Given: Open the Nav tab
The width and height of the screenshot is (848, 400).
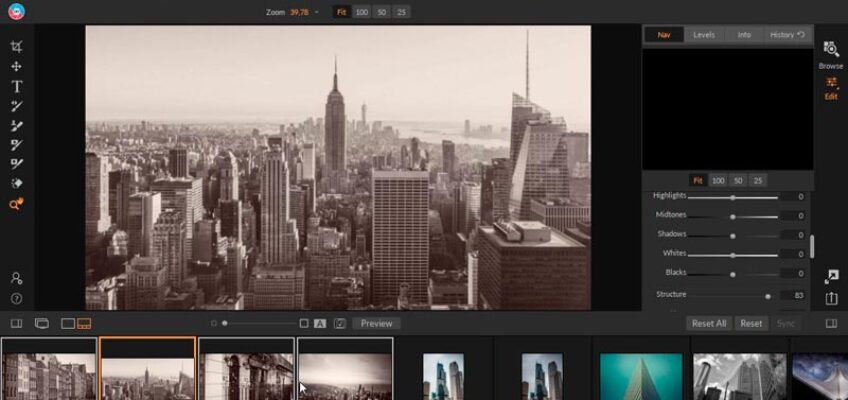Looking at the screenshot, I should tap(664, 35).
